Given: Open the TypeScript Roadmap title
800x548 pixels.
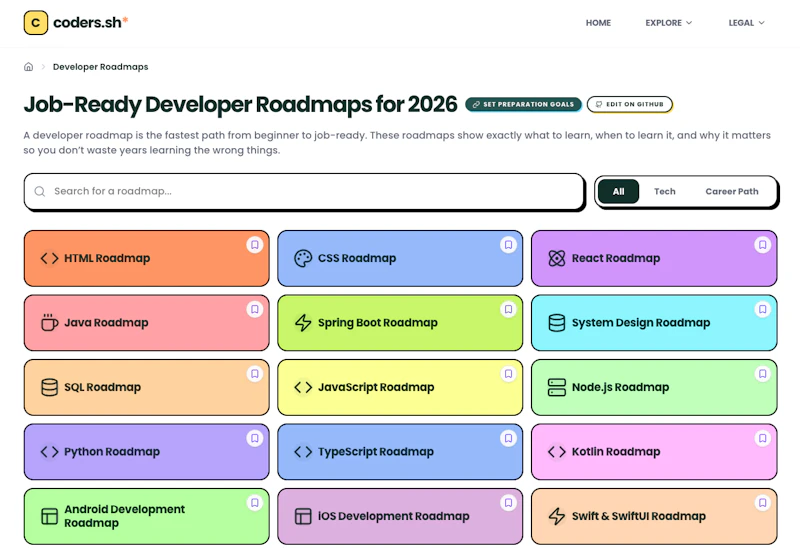Looking at the screenshot, I should coord(376,452).
